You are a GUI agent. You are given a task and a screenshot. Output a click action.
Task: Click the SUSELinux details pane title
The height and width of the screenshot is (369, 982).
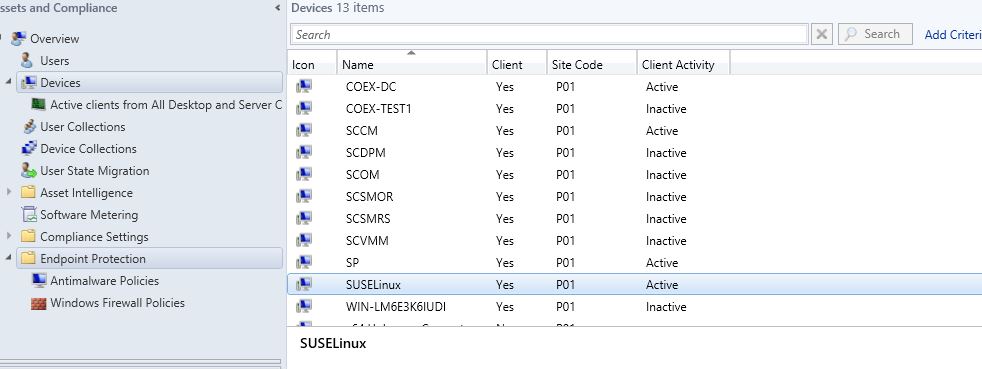tap(333, 343)
